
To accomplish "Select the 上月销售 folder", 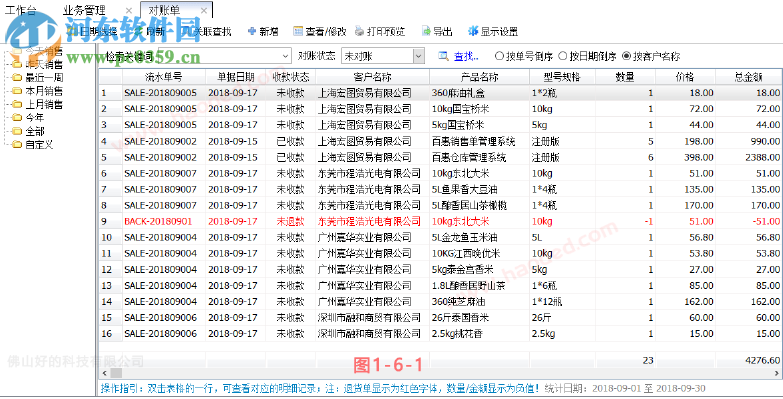I will (x=44, y=104).
